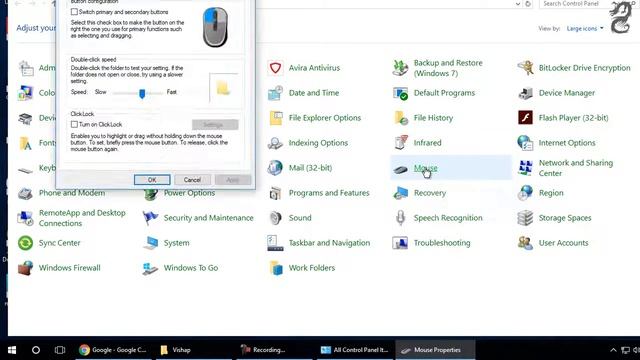Click the Taskbar and Navigation icon
Screen dimensions: 640x360
tap(276, 243)
